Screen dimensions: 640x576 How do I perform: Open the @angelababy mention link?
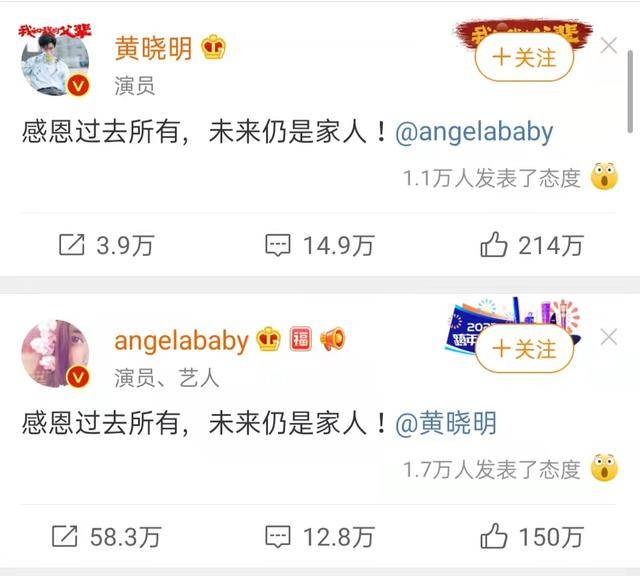pyautogui.click(x=474, y=133)
